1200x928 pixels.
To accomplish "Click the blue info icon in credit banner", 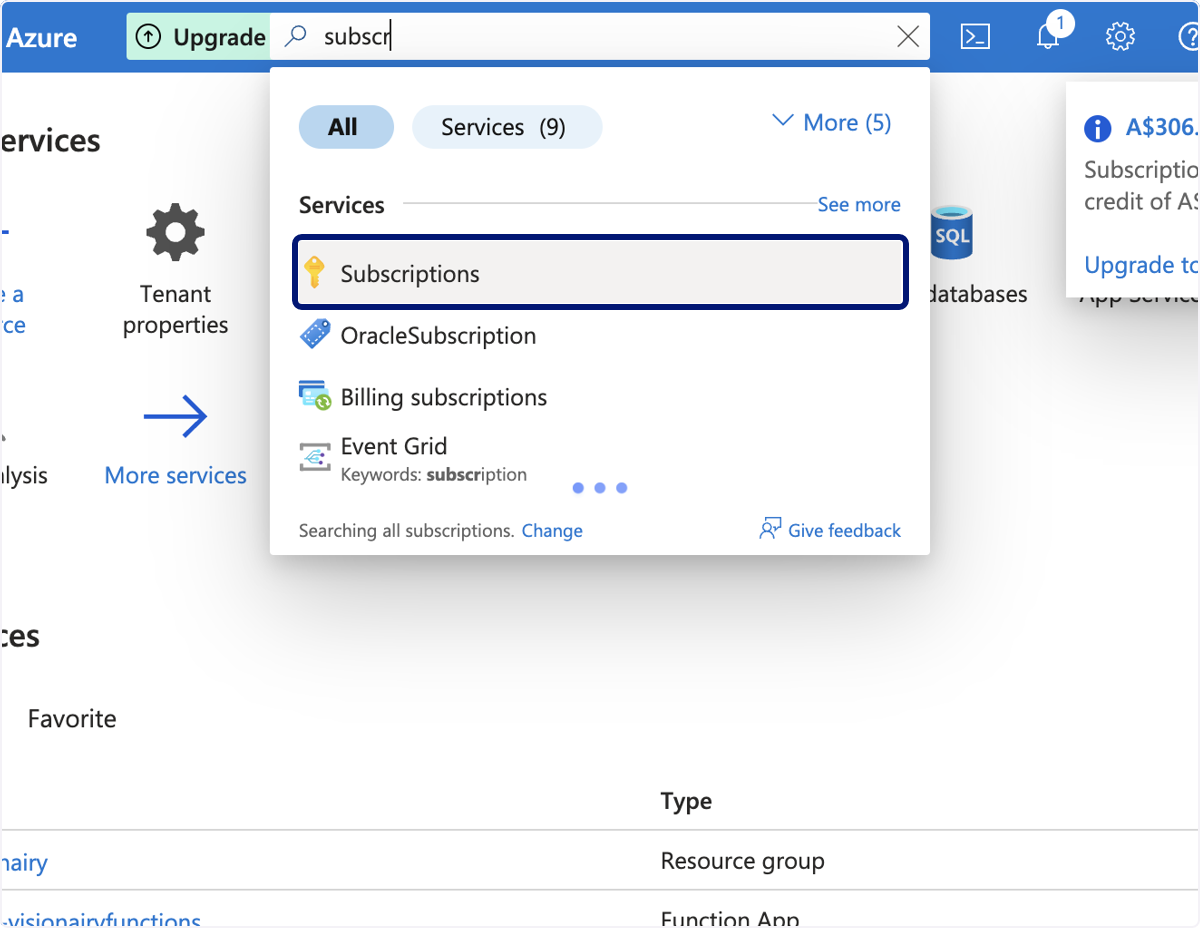I will 1098,128.
